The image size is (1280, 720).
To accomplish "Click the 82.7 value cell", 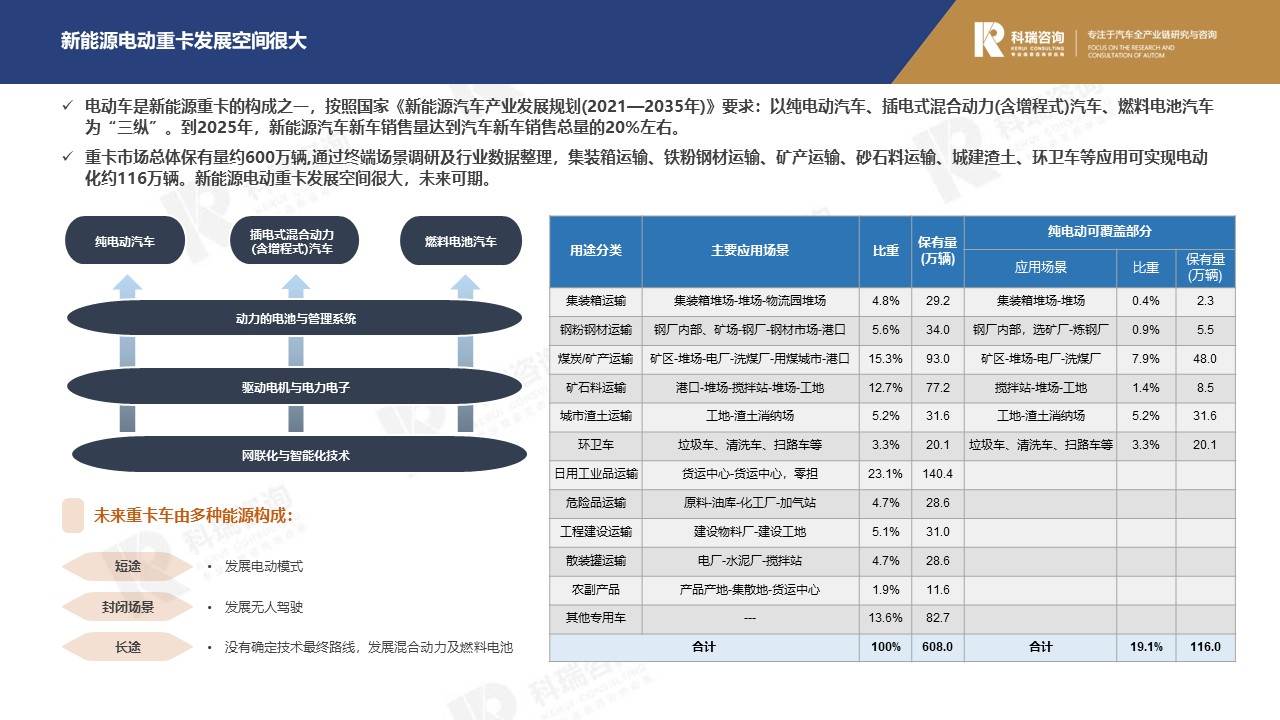I will 938,618.
